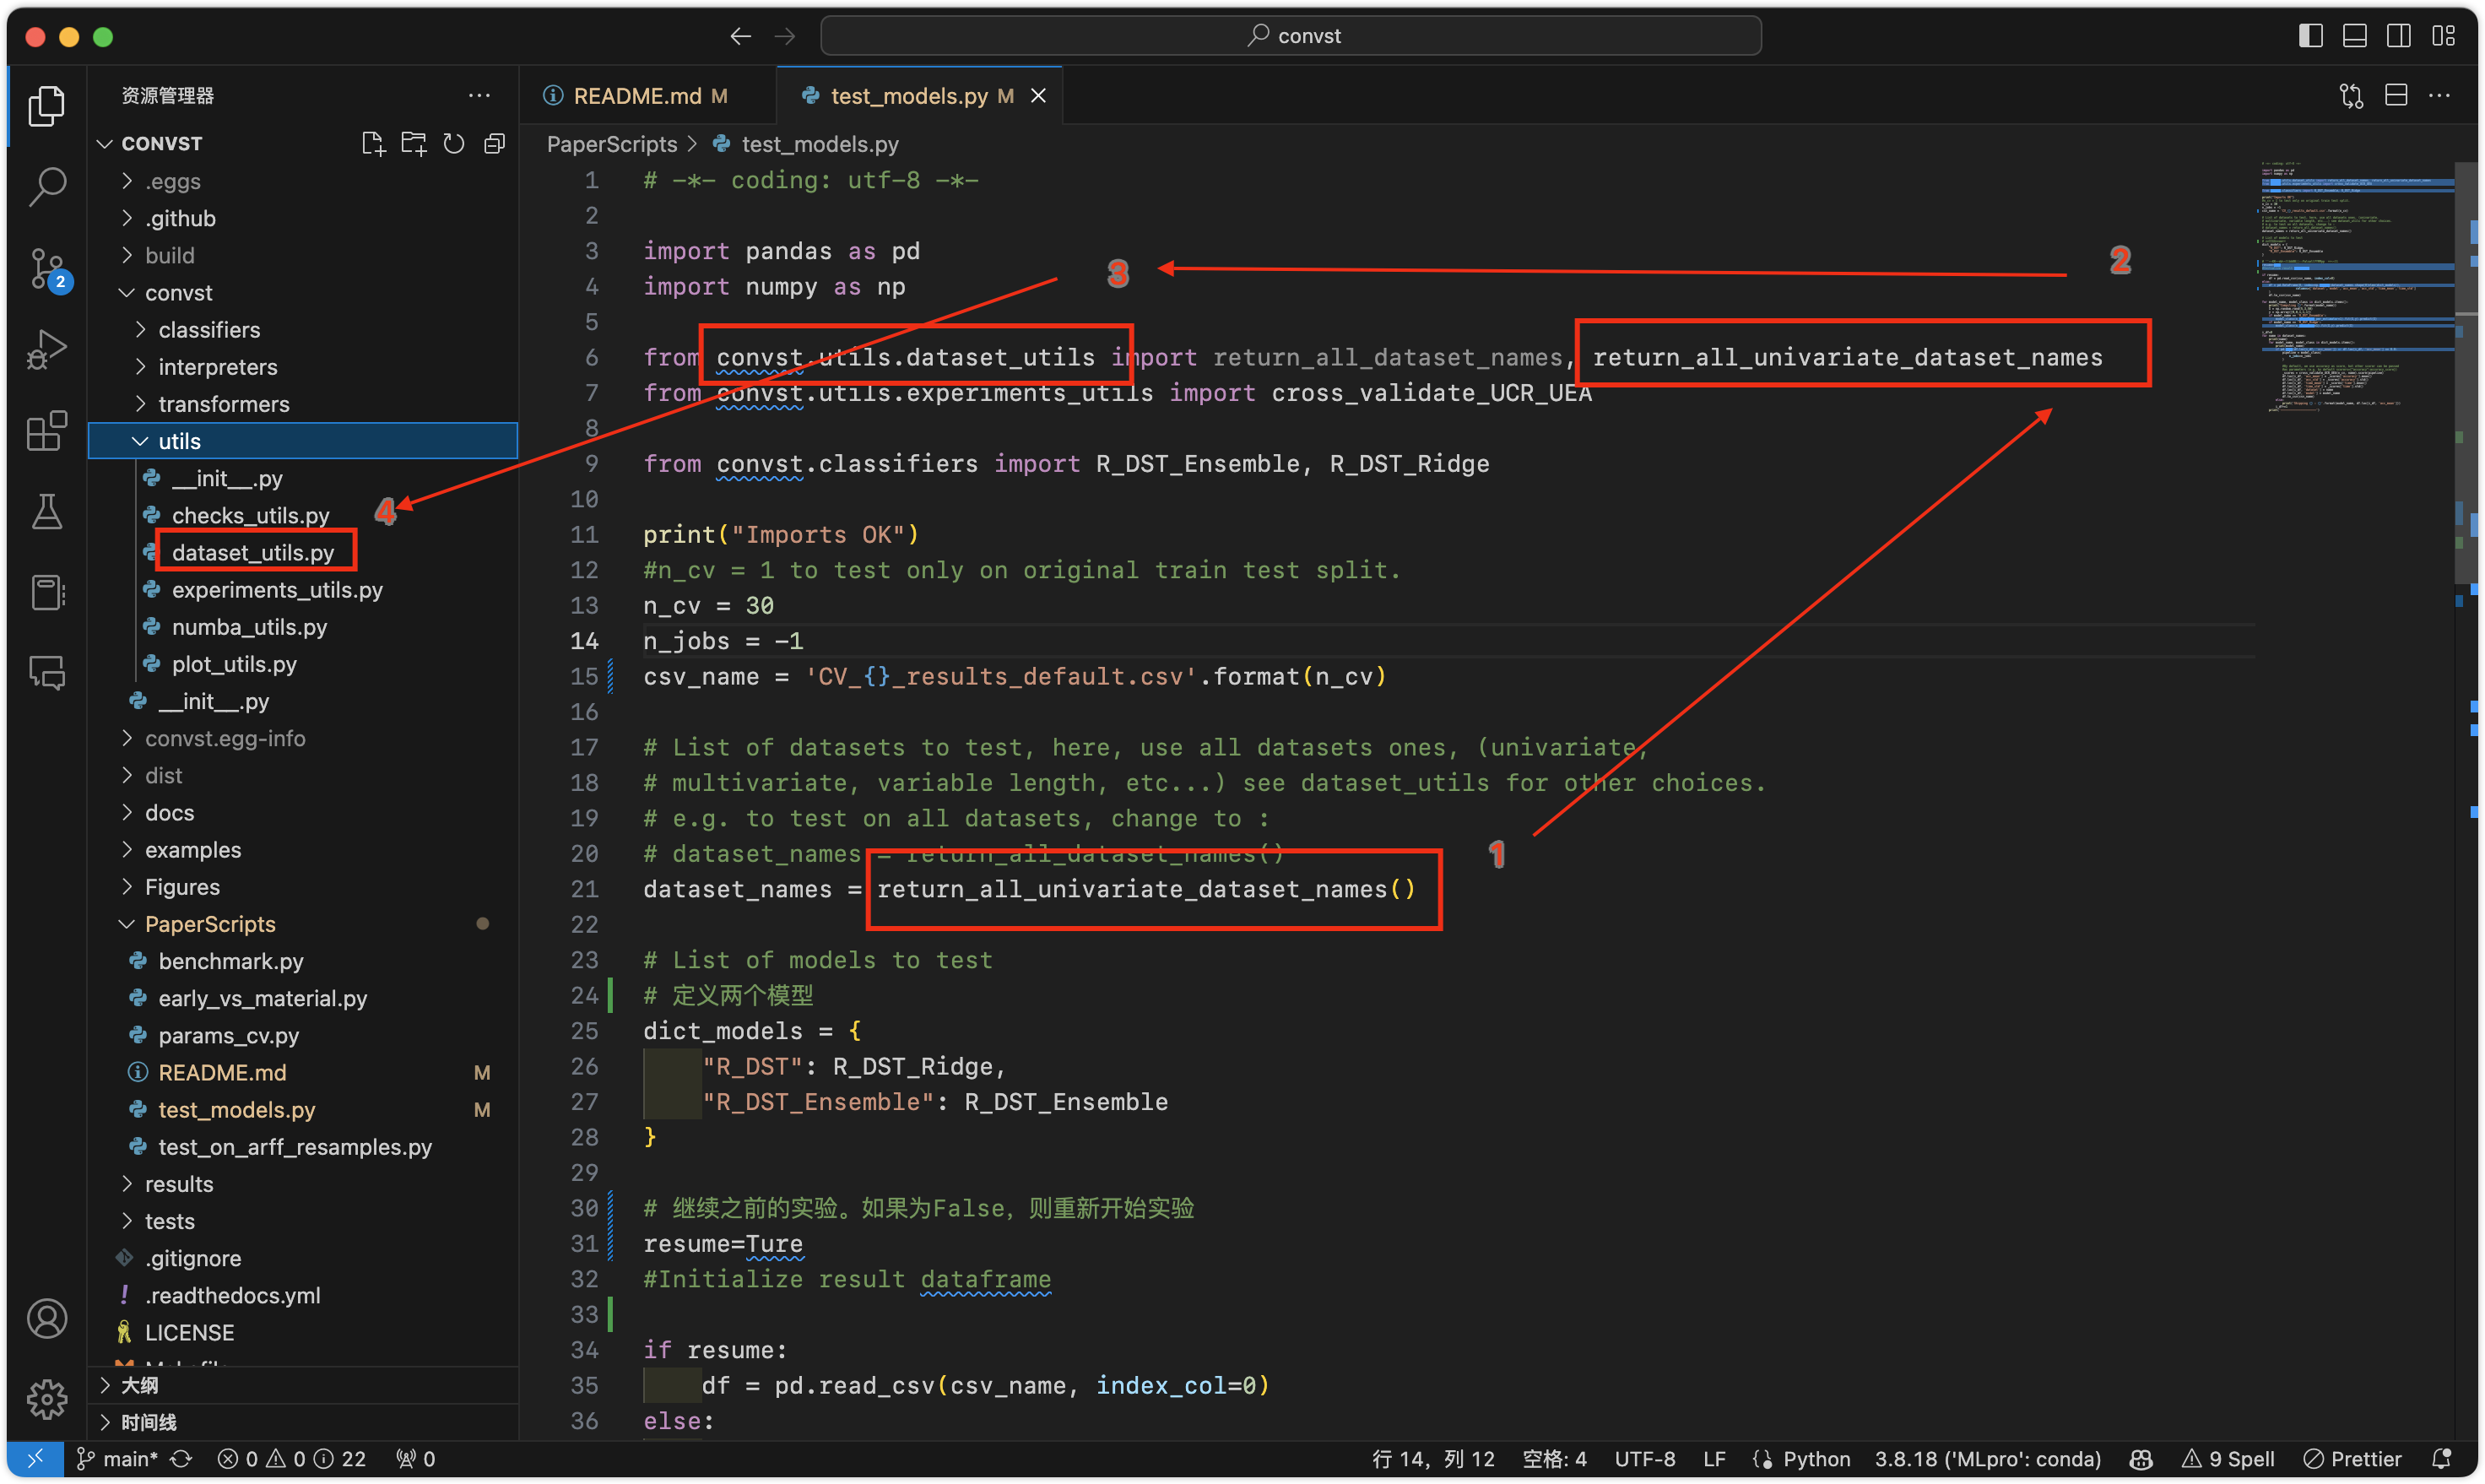Open the Run and Debug view
This screenshot has height=1484, width=2485.
46,349
